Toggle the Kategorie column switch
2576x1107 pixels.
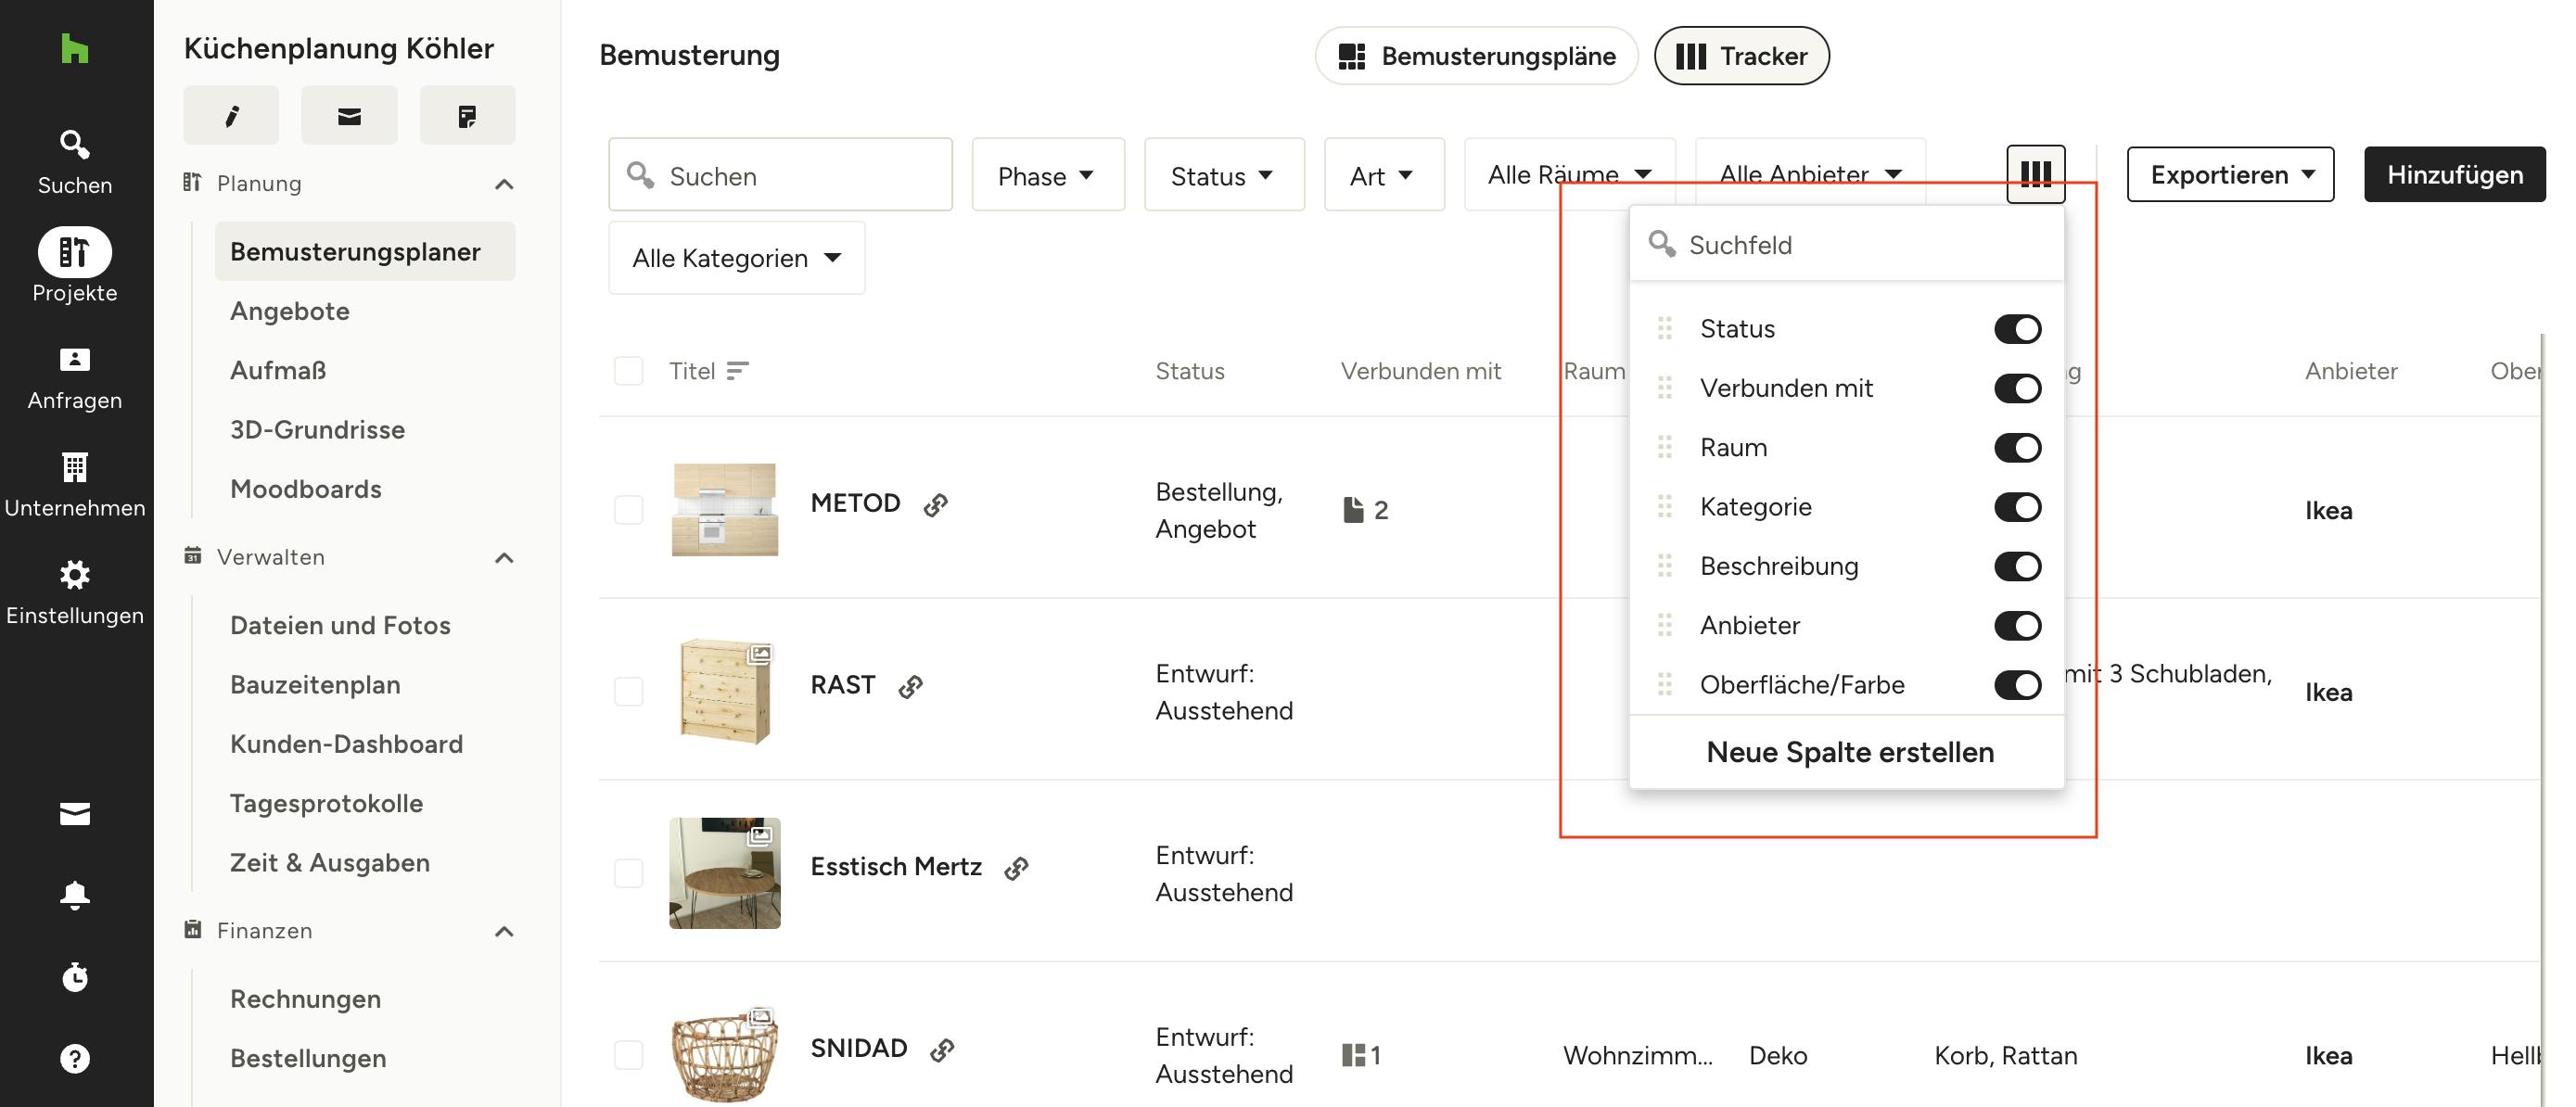point(2017,507)
